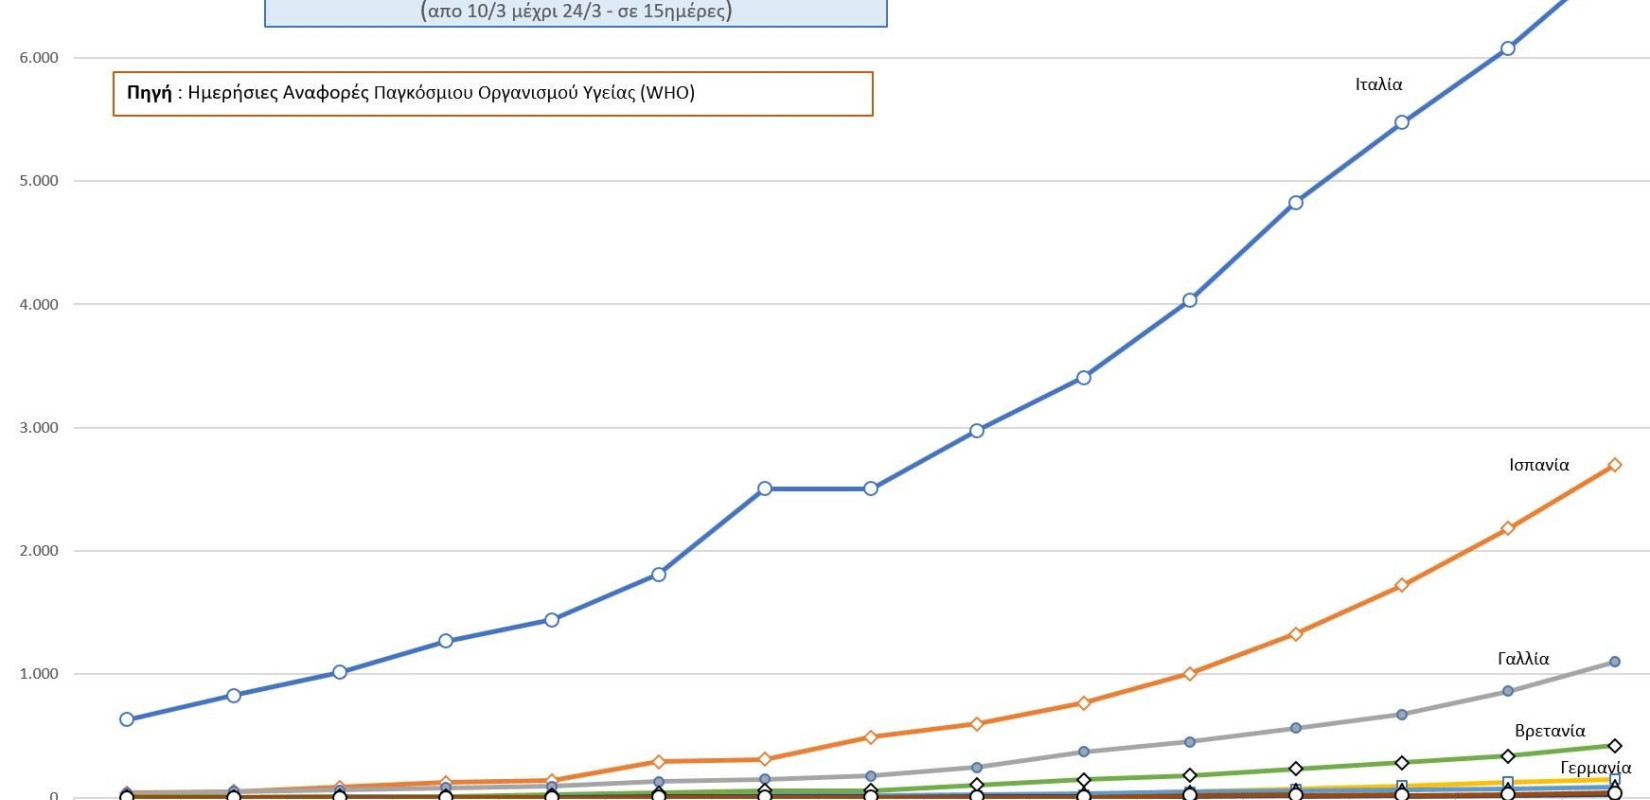
Task: Click the Ιταλία series label
Action: 1378,85
